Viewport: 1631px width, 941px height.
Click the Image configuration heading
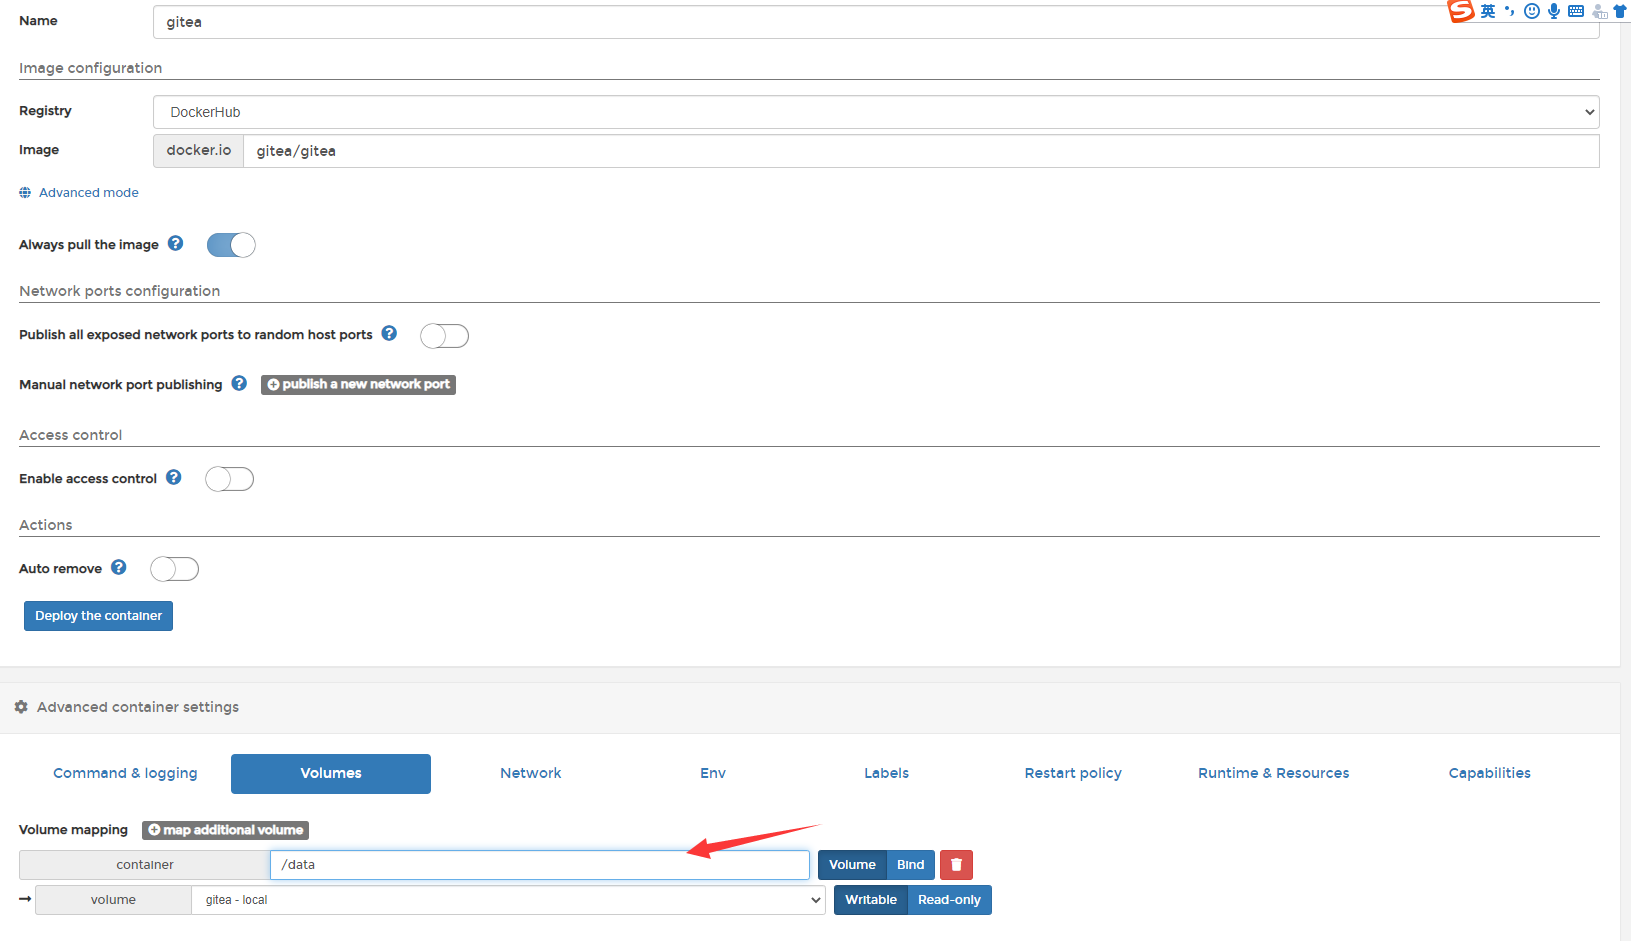[90, 68]
